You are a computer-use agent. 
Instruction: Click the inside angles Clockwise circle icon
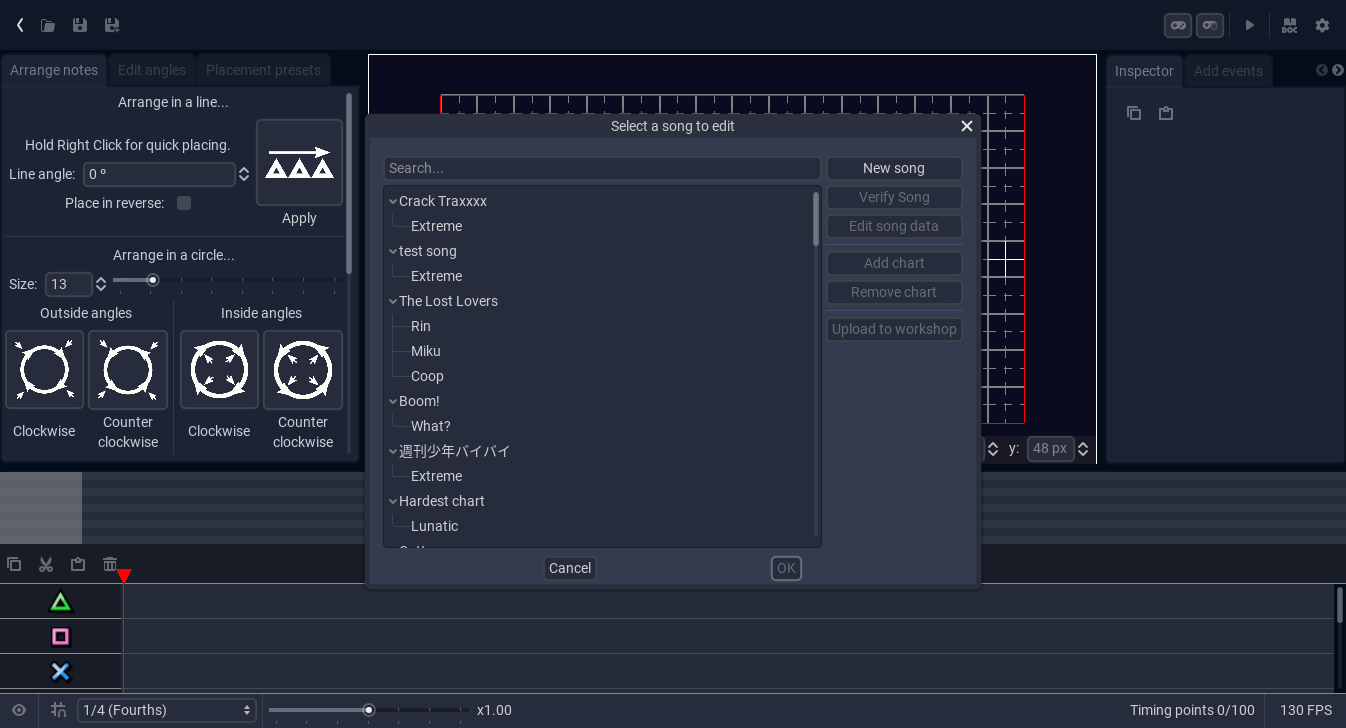219,370
